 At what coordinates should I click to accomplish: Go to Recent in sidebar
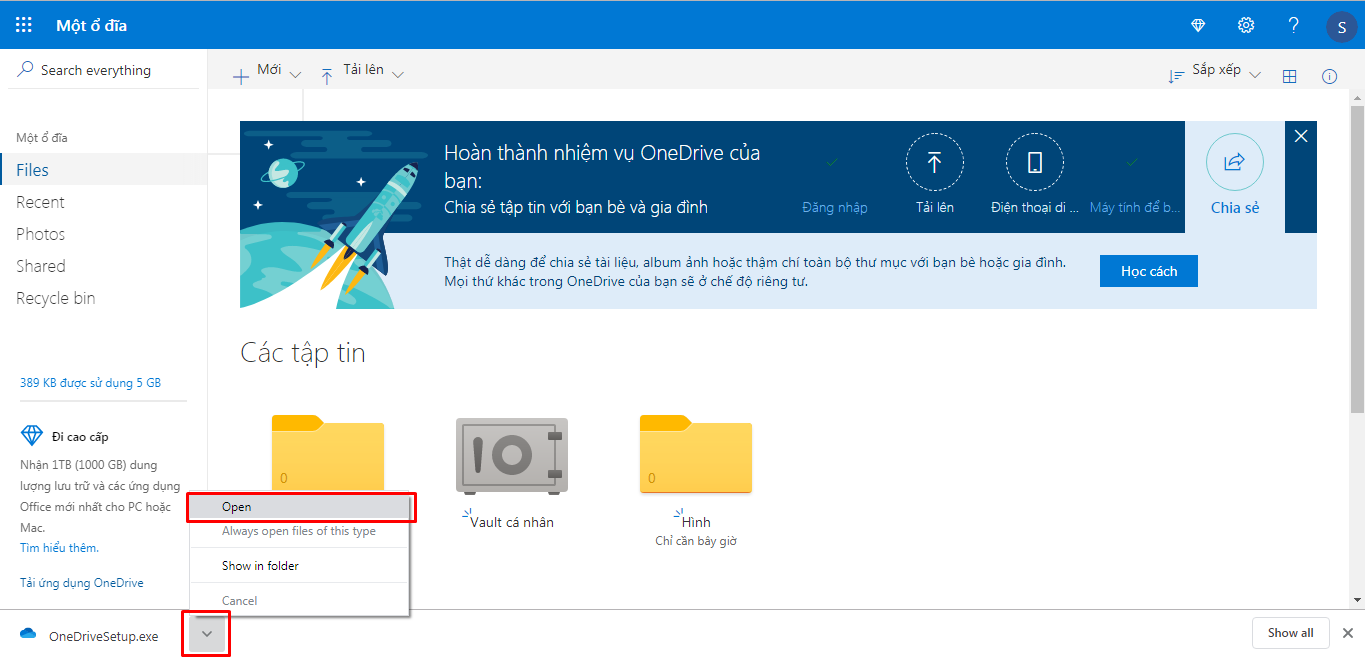coord(104,202)
